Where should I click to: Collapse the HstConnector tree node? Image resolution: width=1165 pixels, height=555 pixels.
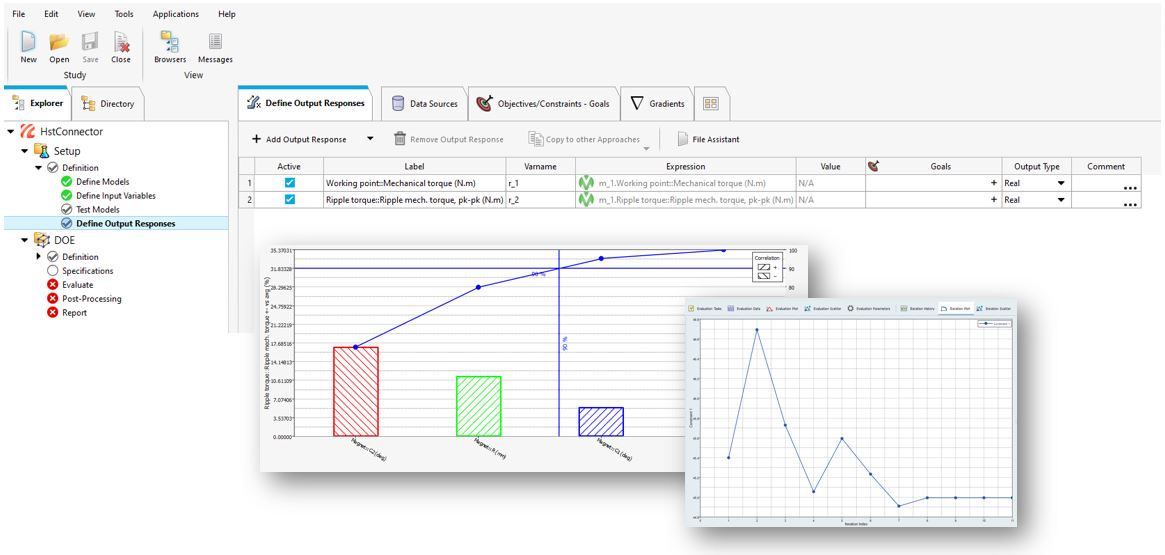(11, 132)
